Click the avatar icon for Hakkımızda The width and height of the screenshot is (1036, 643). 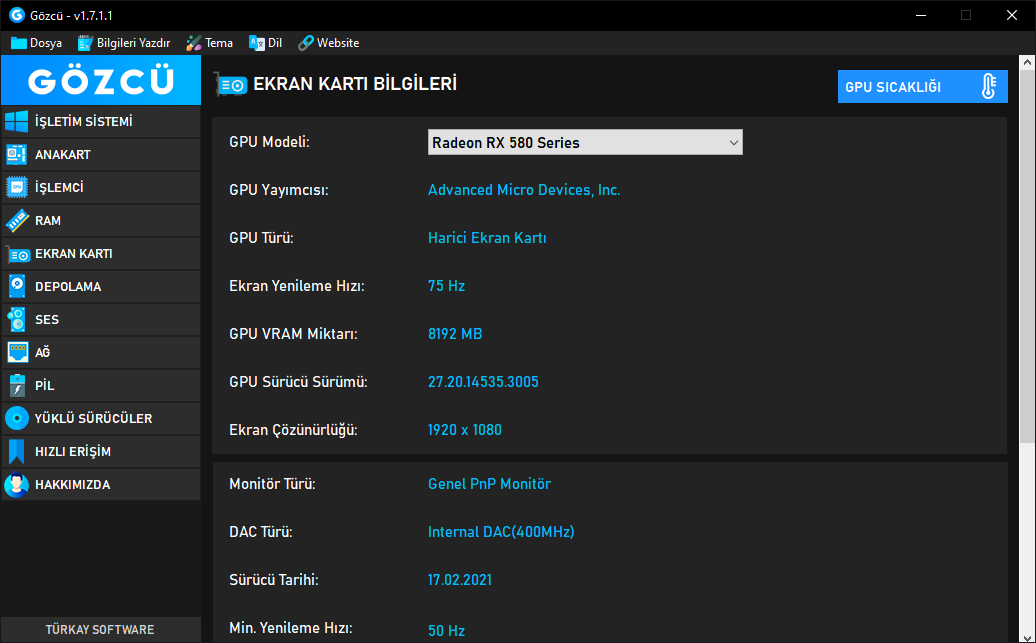(x=16, y=485)
